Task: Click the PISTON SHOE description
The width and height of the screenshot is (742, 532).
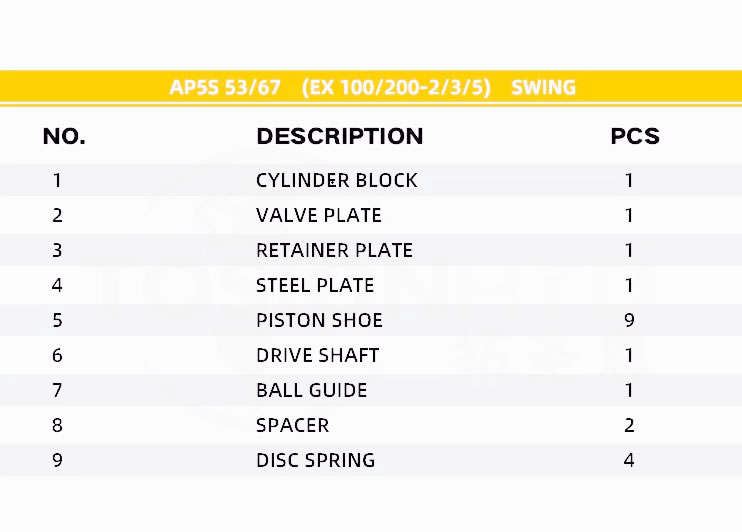Action: point(319,321)
